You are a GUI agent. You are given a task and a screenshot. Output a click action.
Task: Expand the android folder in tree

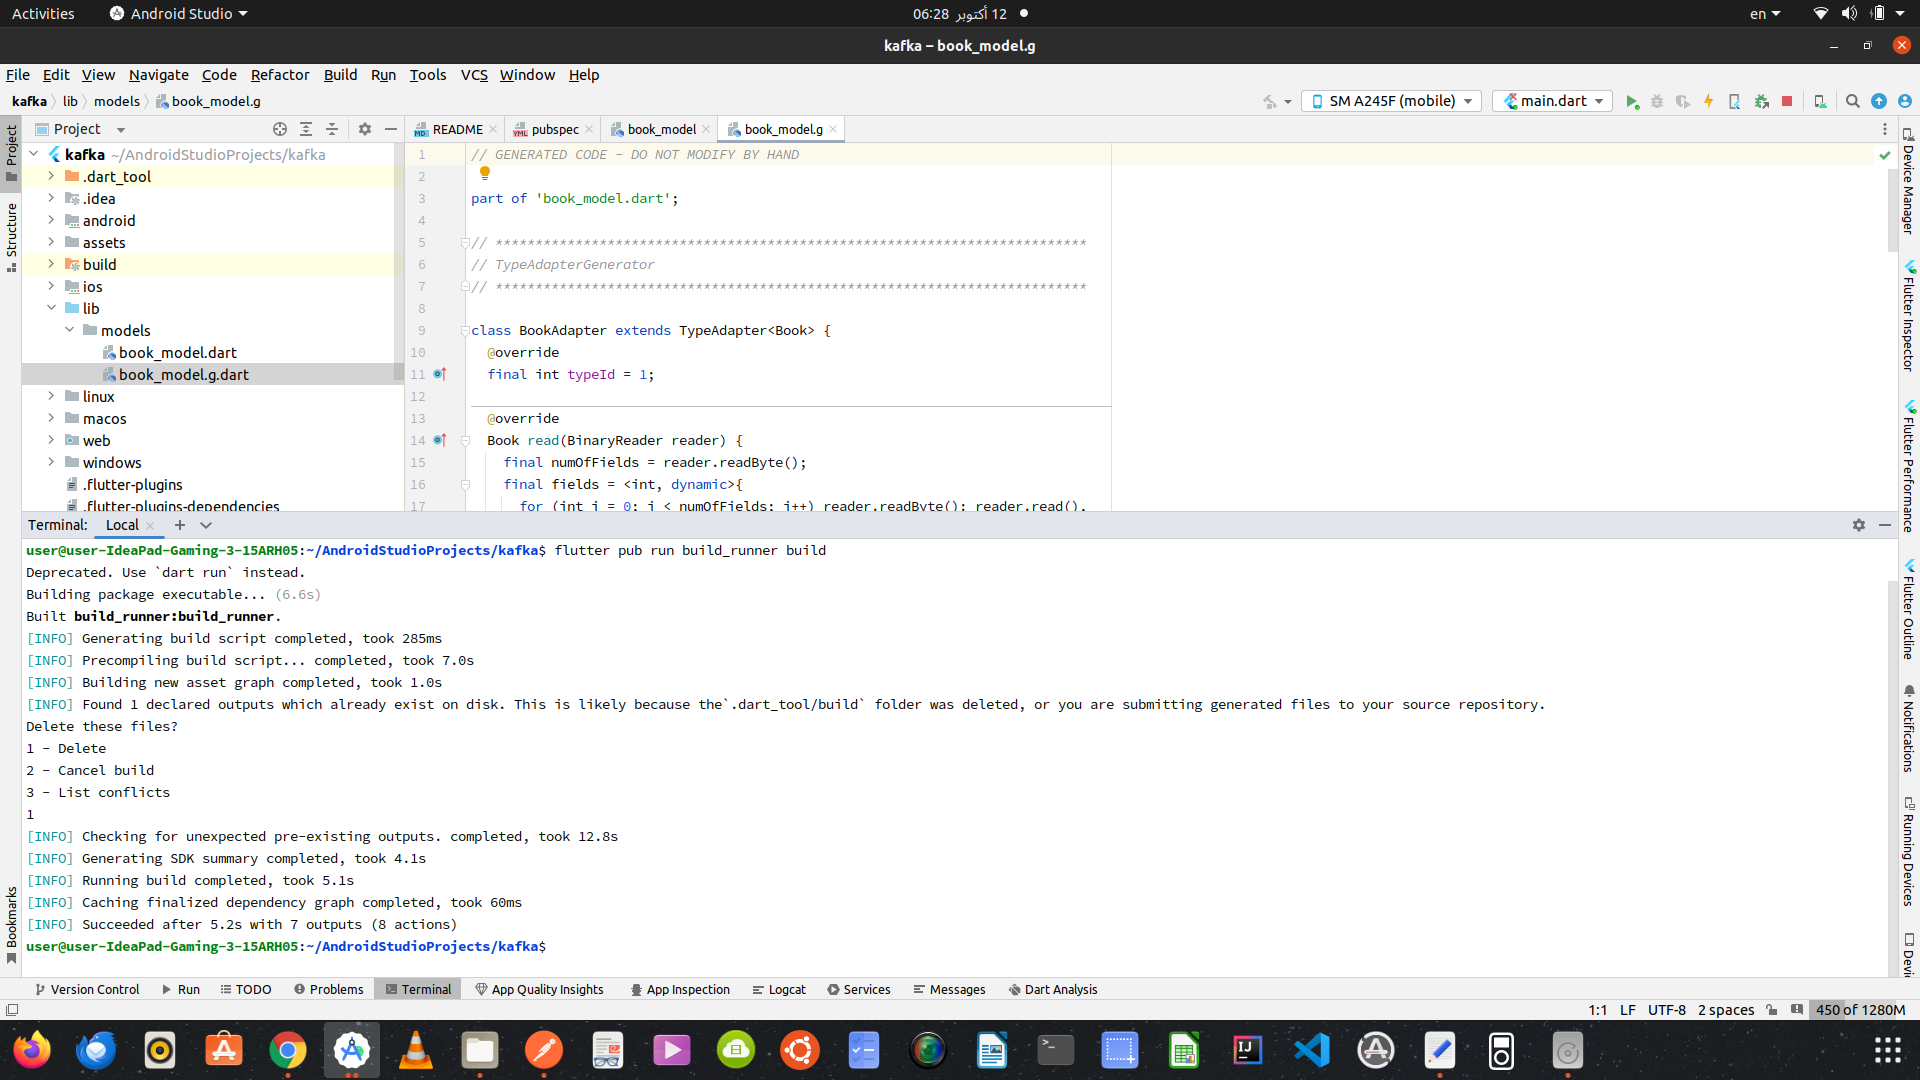click(x=51, y=220)
